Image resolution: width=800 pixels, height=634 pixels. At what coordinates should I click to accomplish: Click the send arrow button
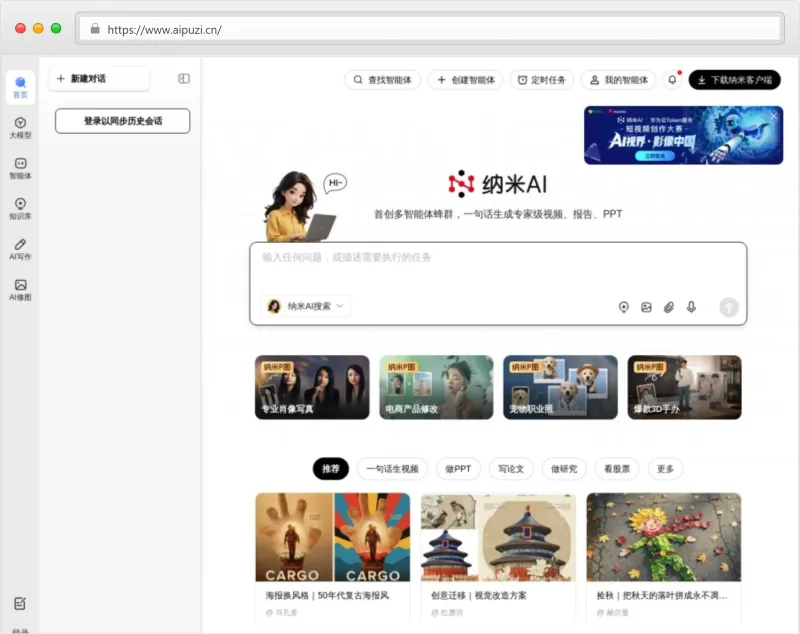click(729, 307)
